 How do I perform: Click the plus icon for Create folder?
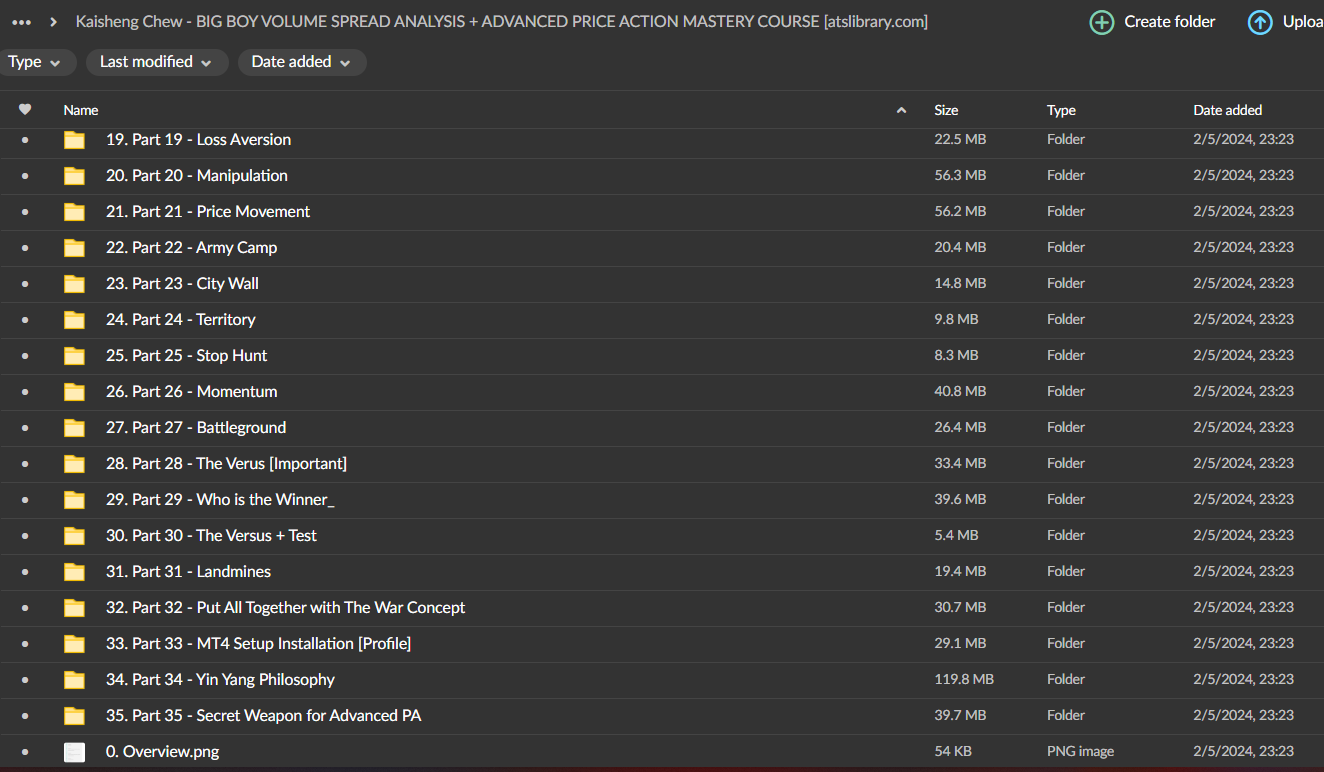[1101, 22]
